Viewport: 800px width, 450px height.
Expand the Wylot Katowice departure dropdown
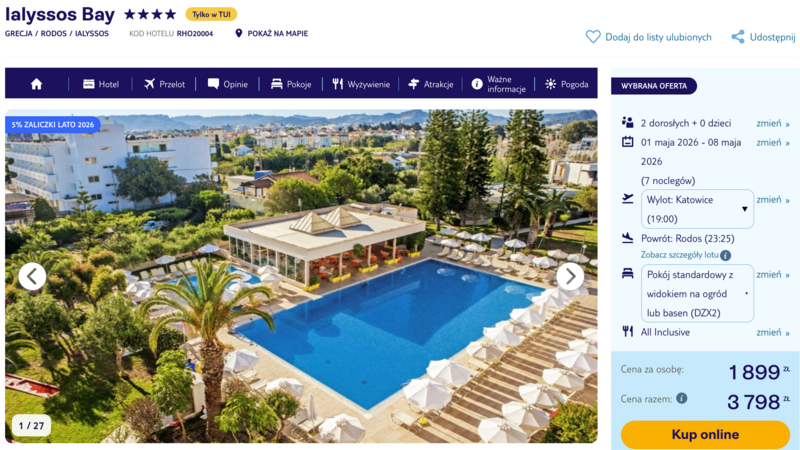pos(697,209)
